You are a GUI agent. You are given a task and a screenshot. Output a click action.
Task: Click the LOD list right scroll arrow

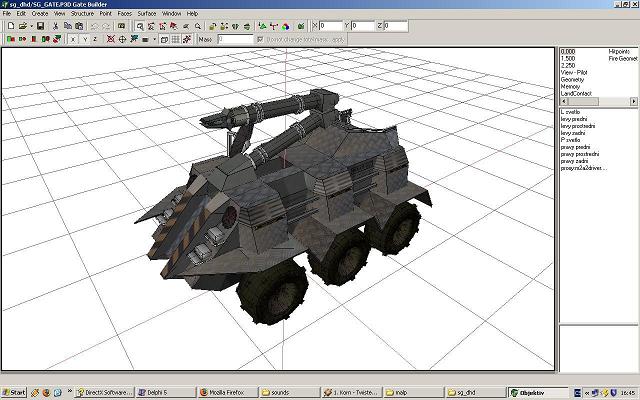tap(633, 101)
